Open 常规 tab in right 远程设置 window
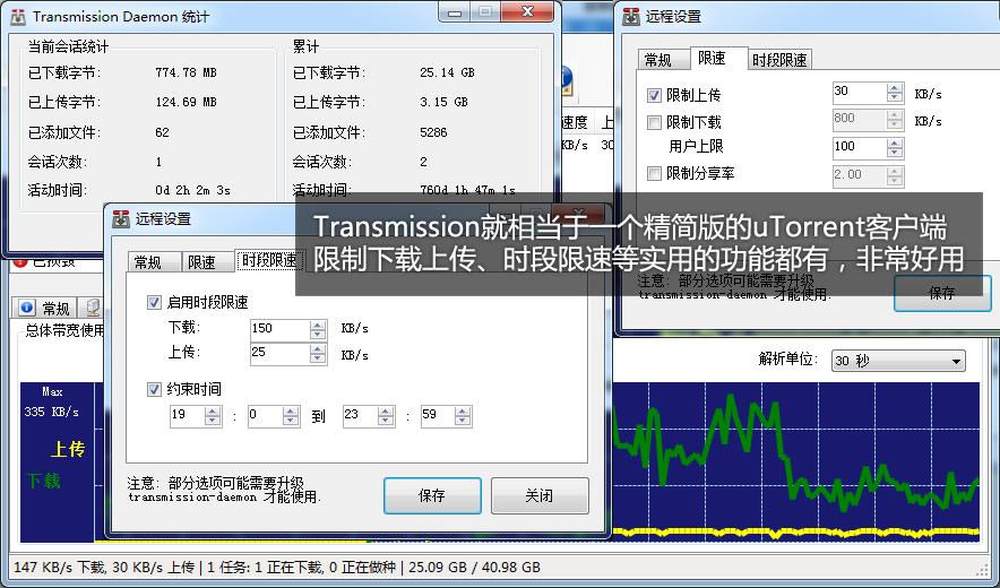Viewport: 1000px width, 588px height. (x=663, y=60)
